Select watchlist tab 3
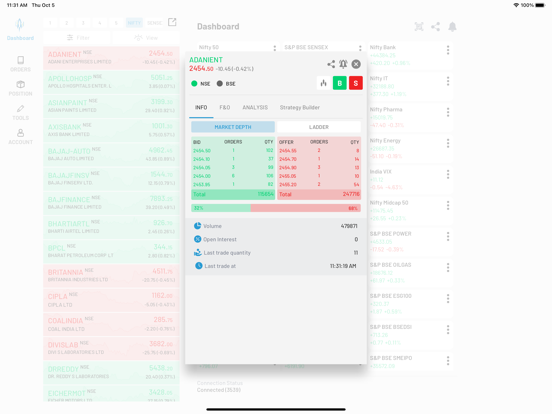This screenshot has width=552, height=414. [x=83, y=23]
